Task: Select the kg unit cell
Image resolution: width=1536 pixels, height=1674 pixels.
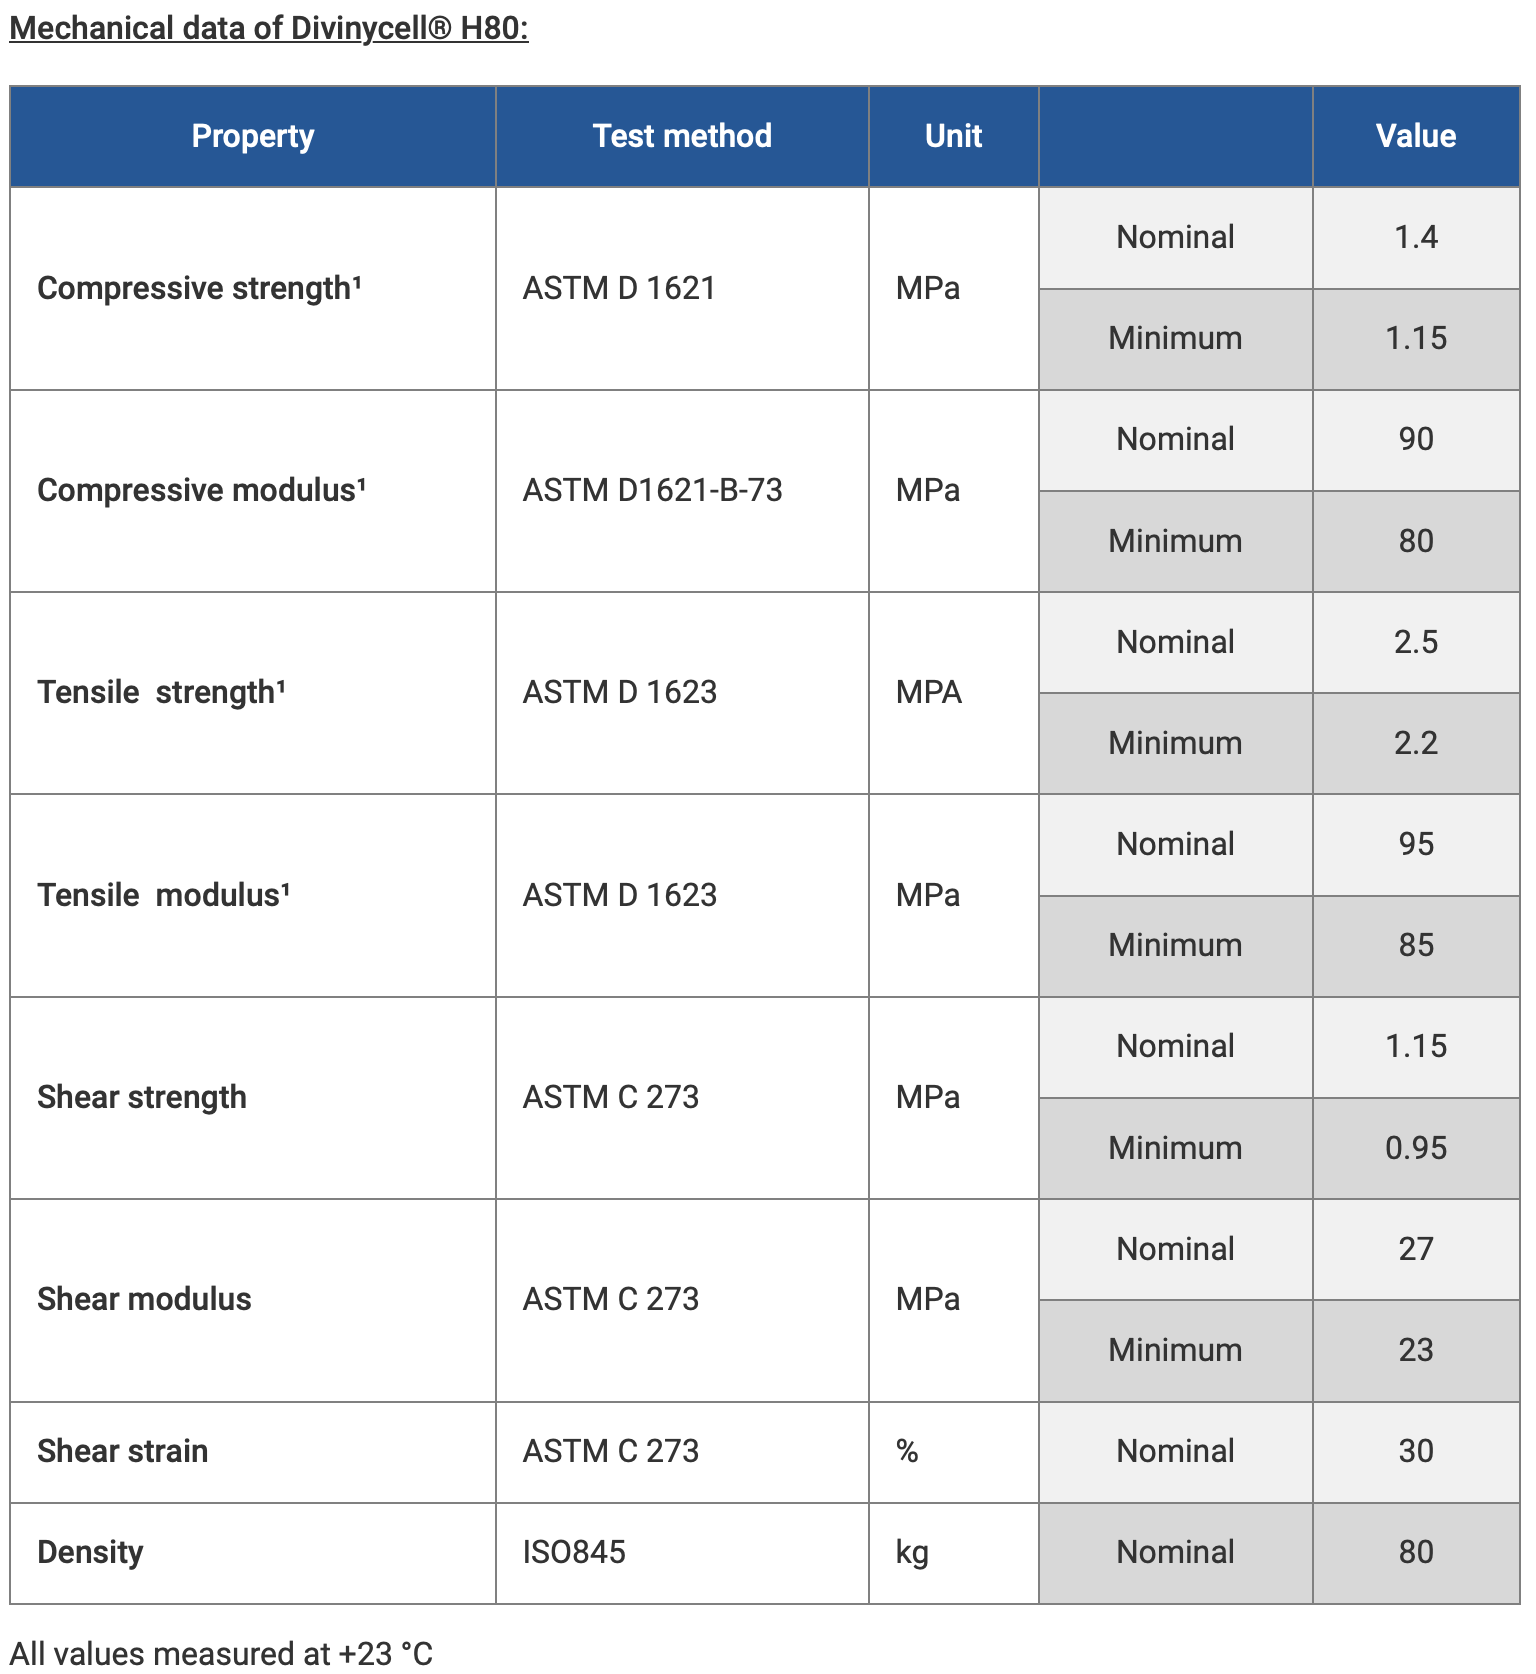Action: (x=912, y=1552)
